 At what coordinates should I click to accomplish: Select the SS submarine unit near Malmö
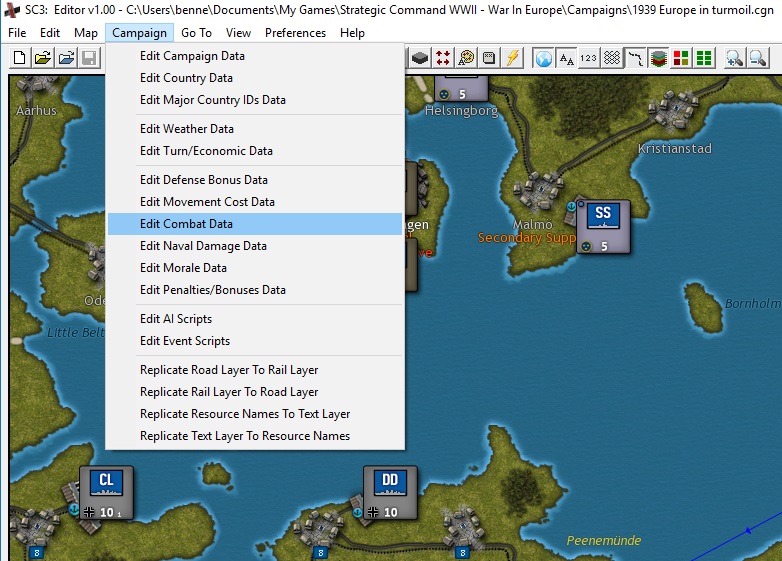click(603, 227)
